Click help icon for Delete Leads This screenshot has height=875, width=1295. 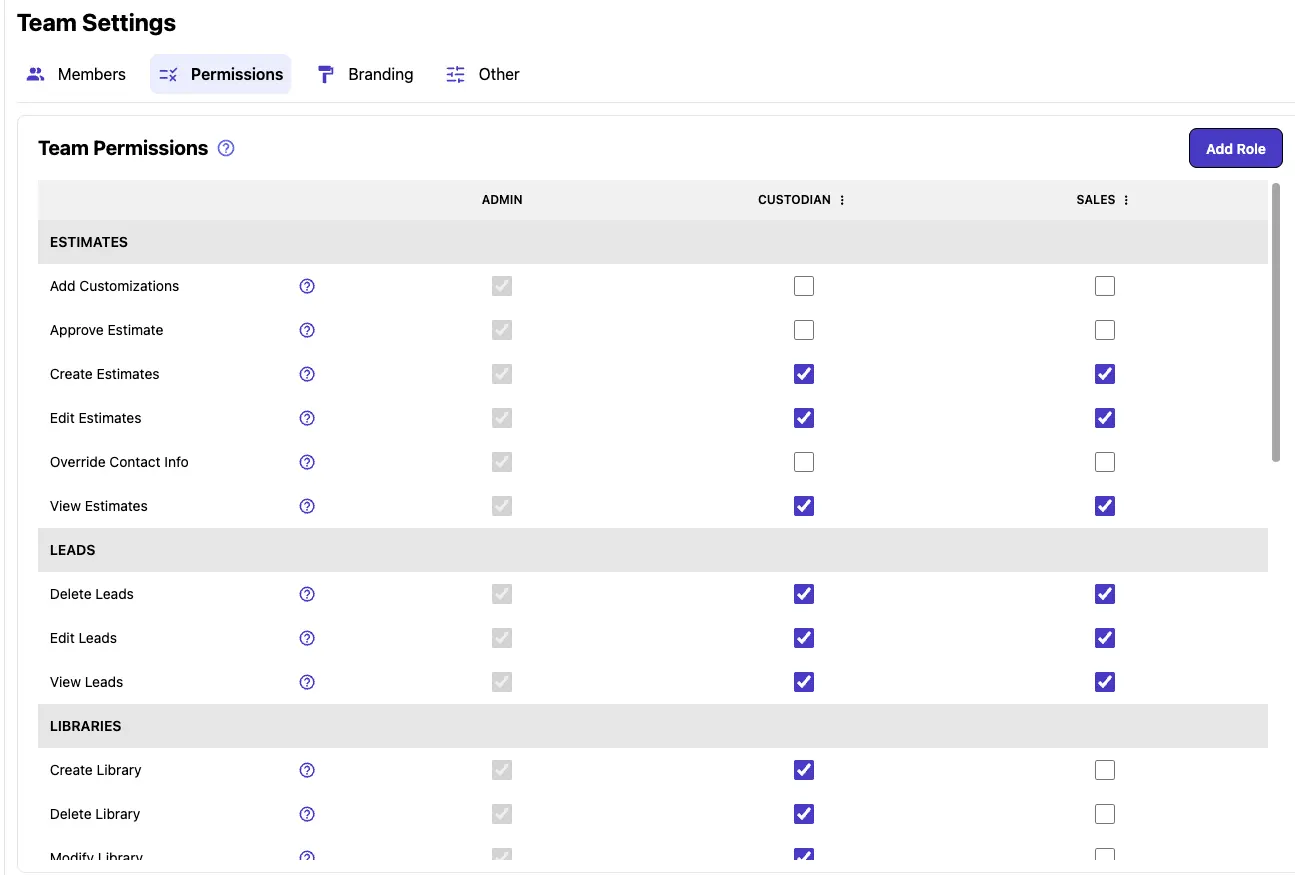click(307, 594)
